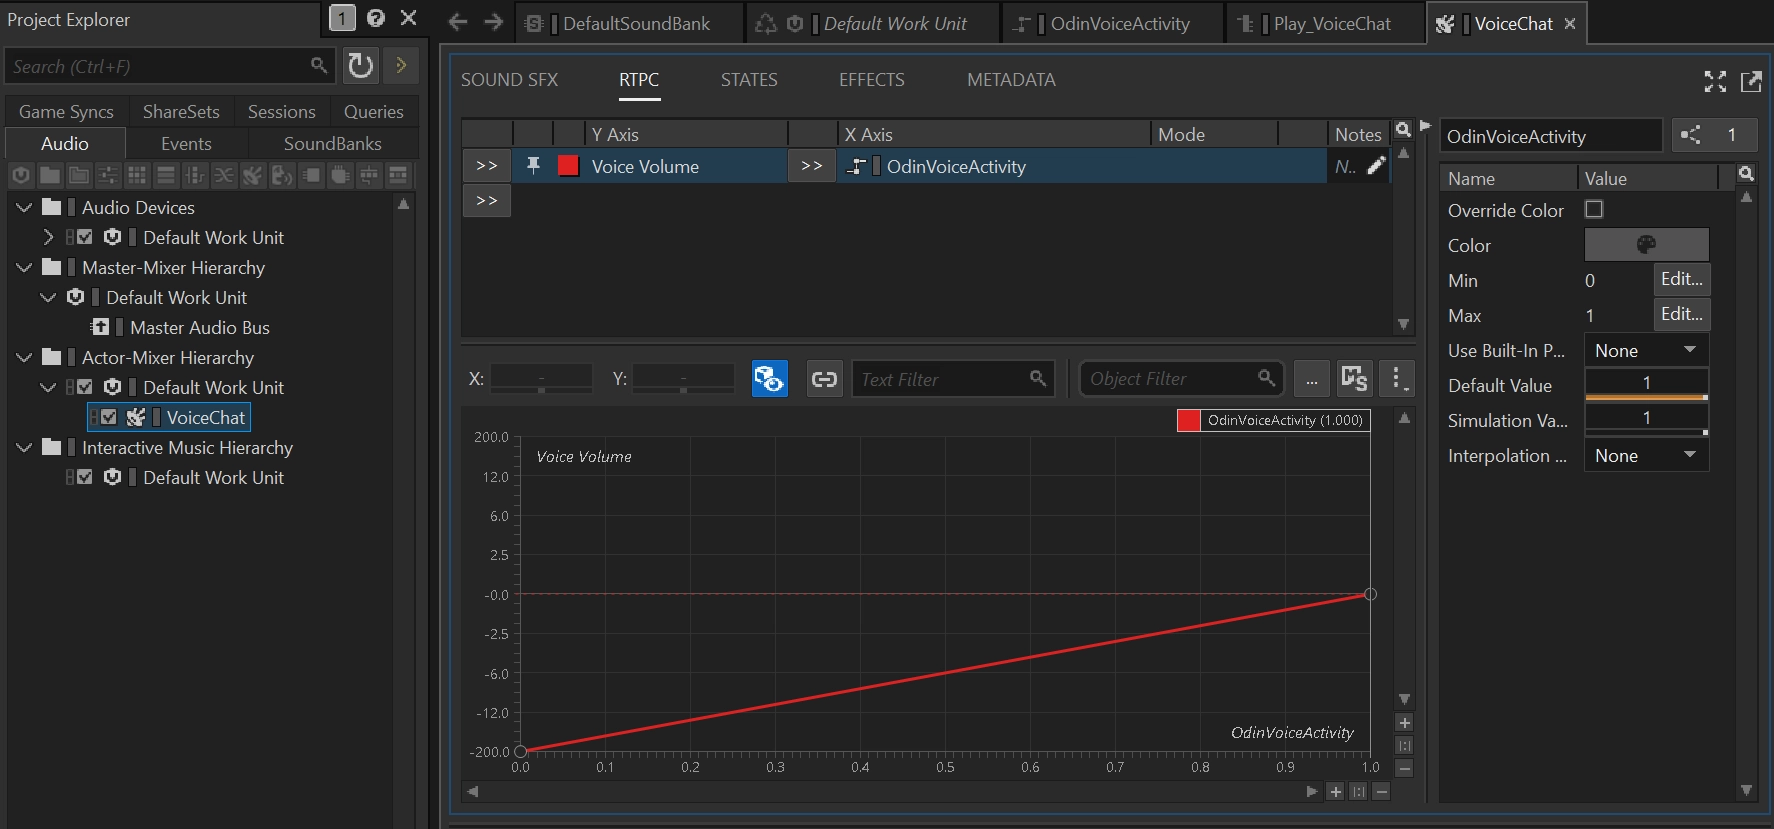Click the blue object view toggle icon
This screenshot has height=829, width=1774.
tap(769, 379)
